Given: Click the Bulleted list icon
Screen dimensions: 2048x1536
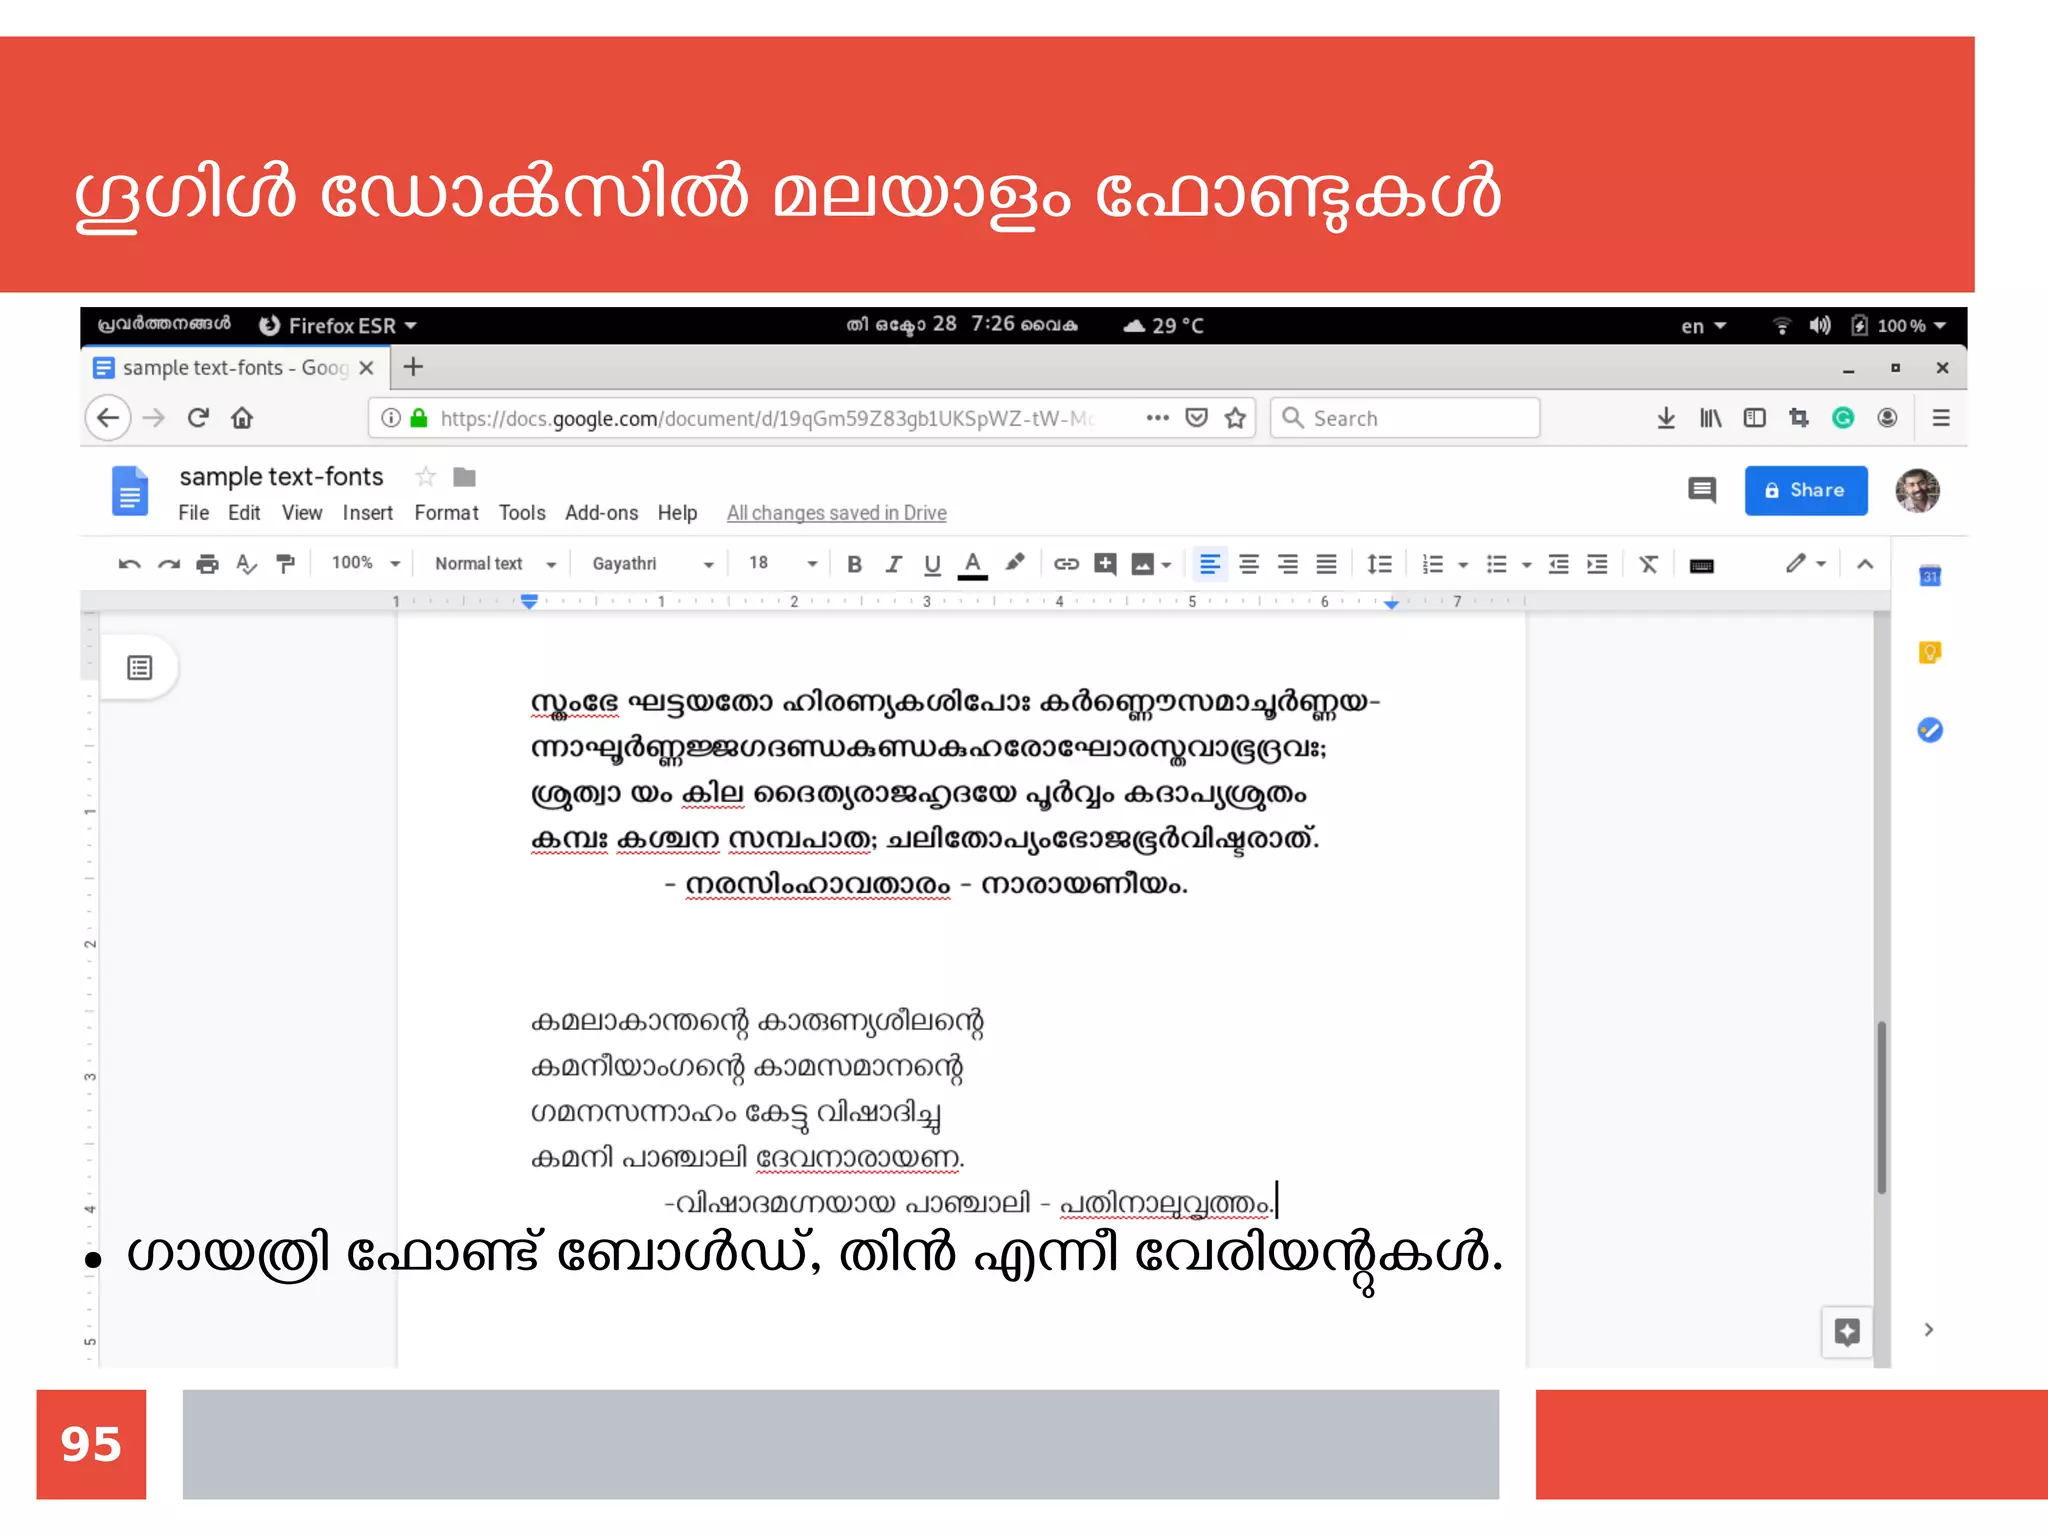Looking at the screenshot, I should (1496, 564).
